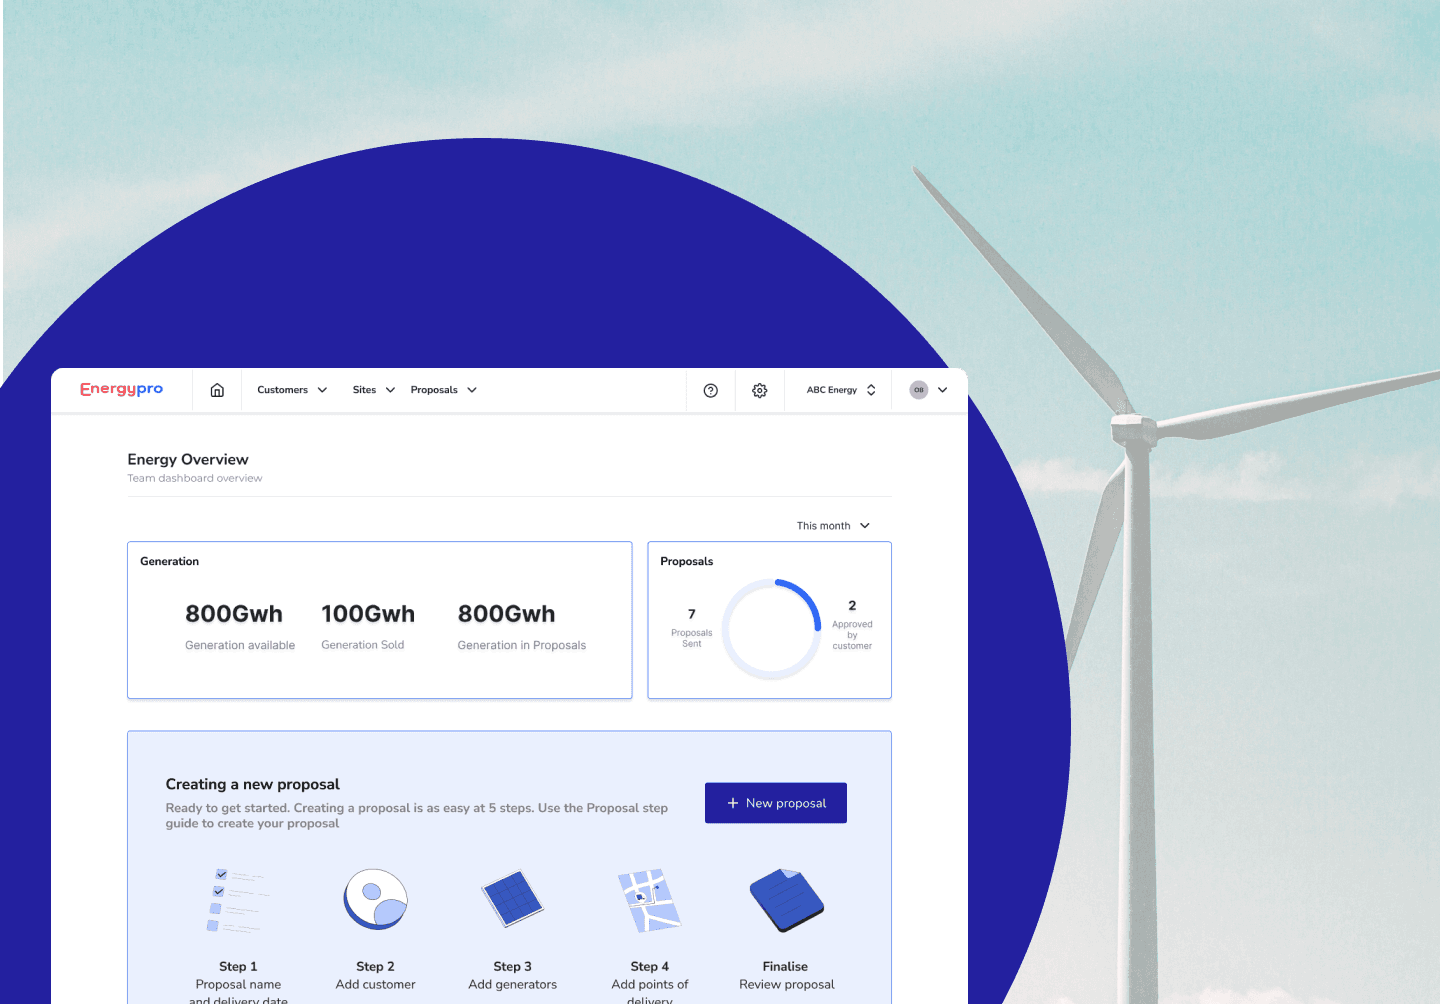
Task: Change the This month period filter
Action: coord(834,526)
